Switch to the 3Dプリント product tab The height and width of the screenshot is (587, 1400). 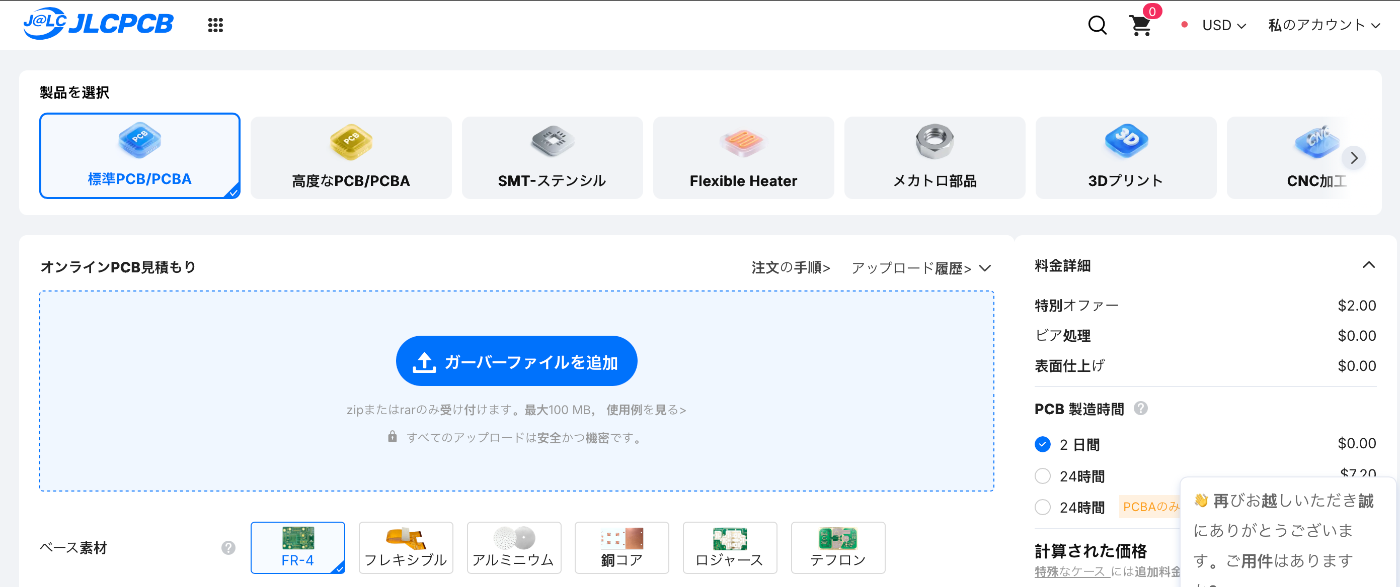click(1125, 158)
